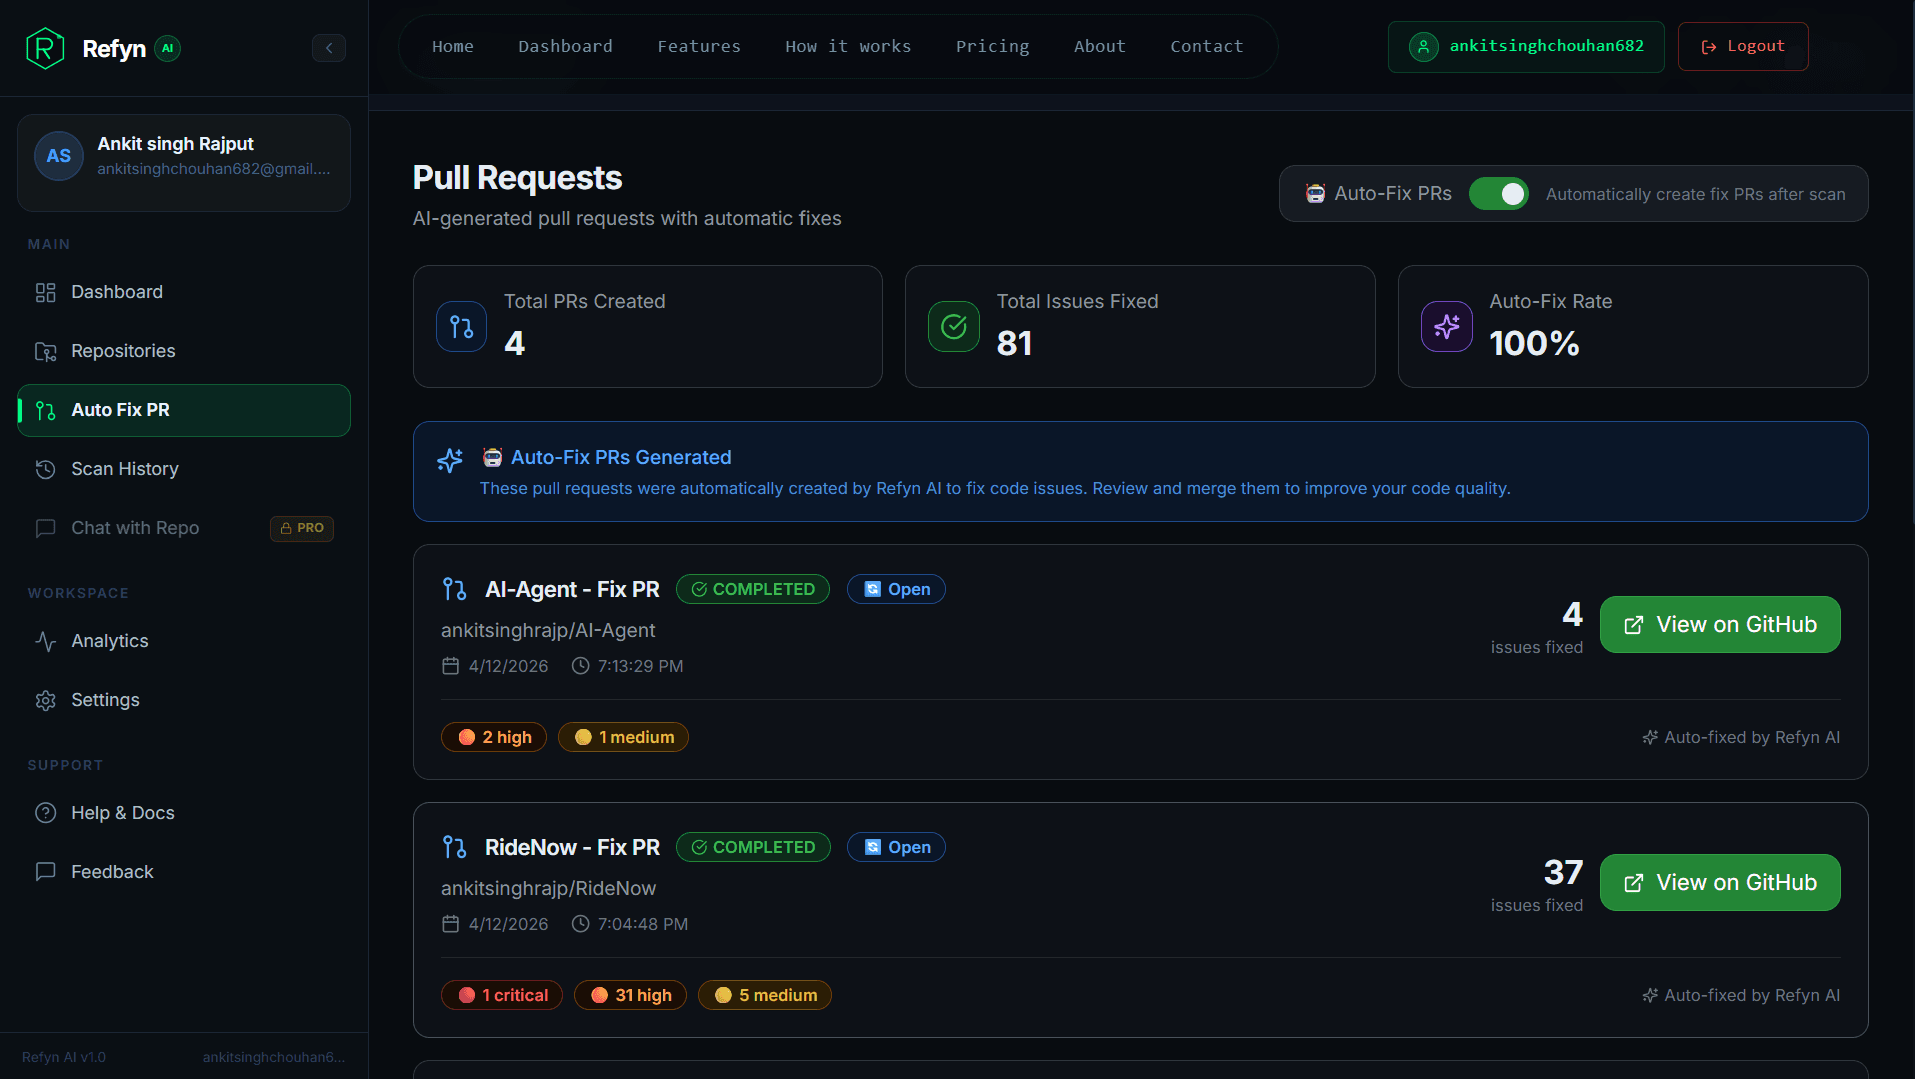Open the Feedback page
Screen dimensions: 1915x1079
pyautogui.click(x=112, y=872)
